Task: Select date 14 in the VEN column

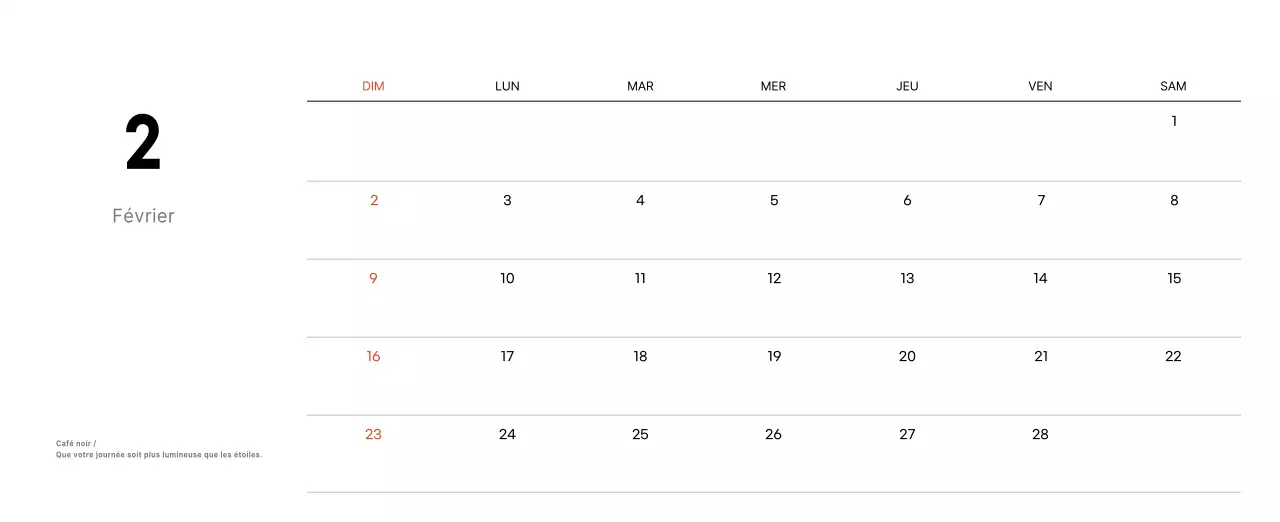Action: [x=1040, y=278]
